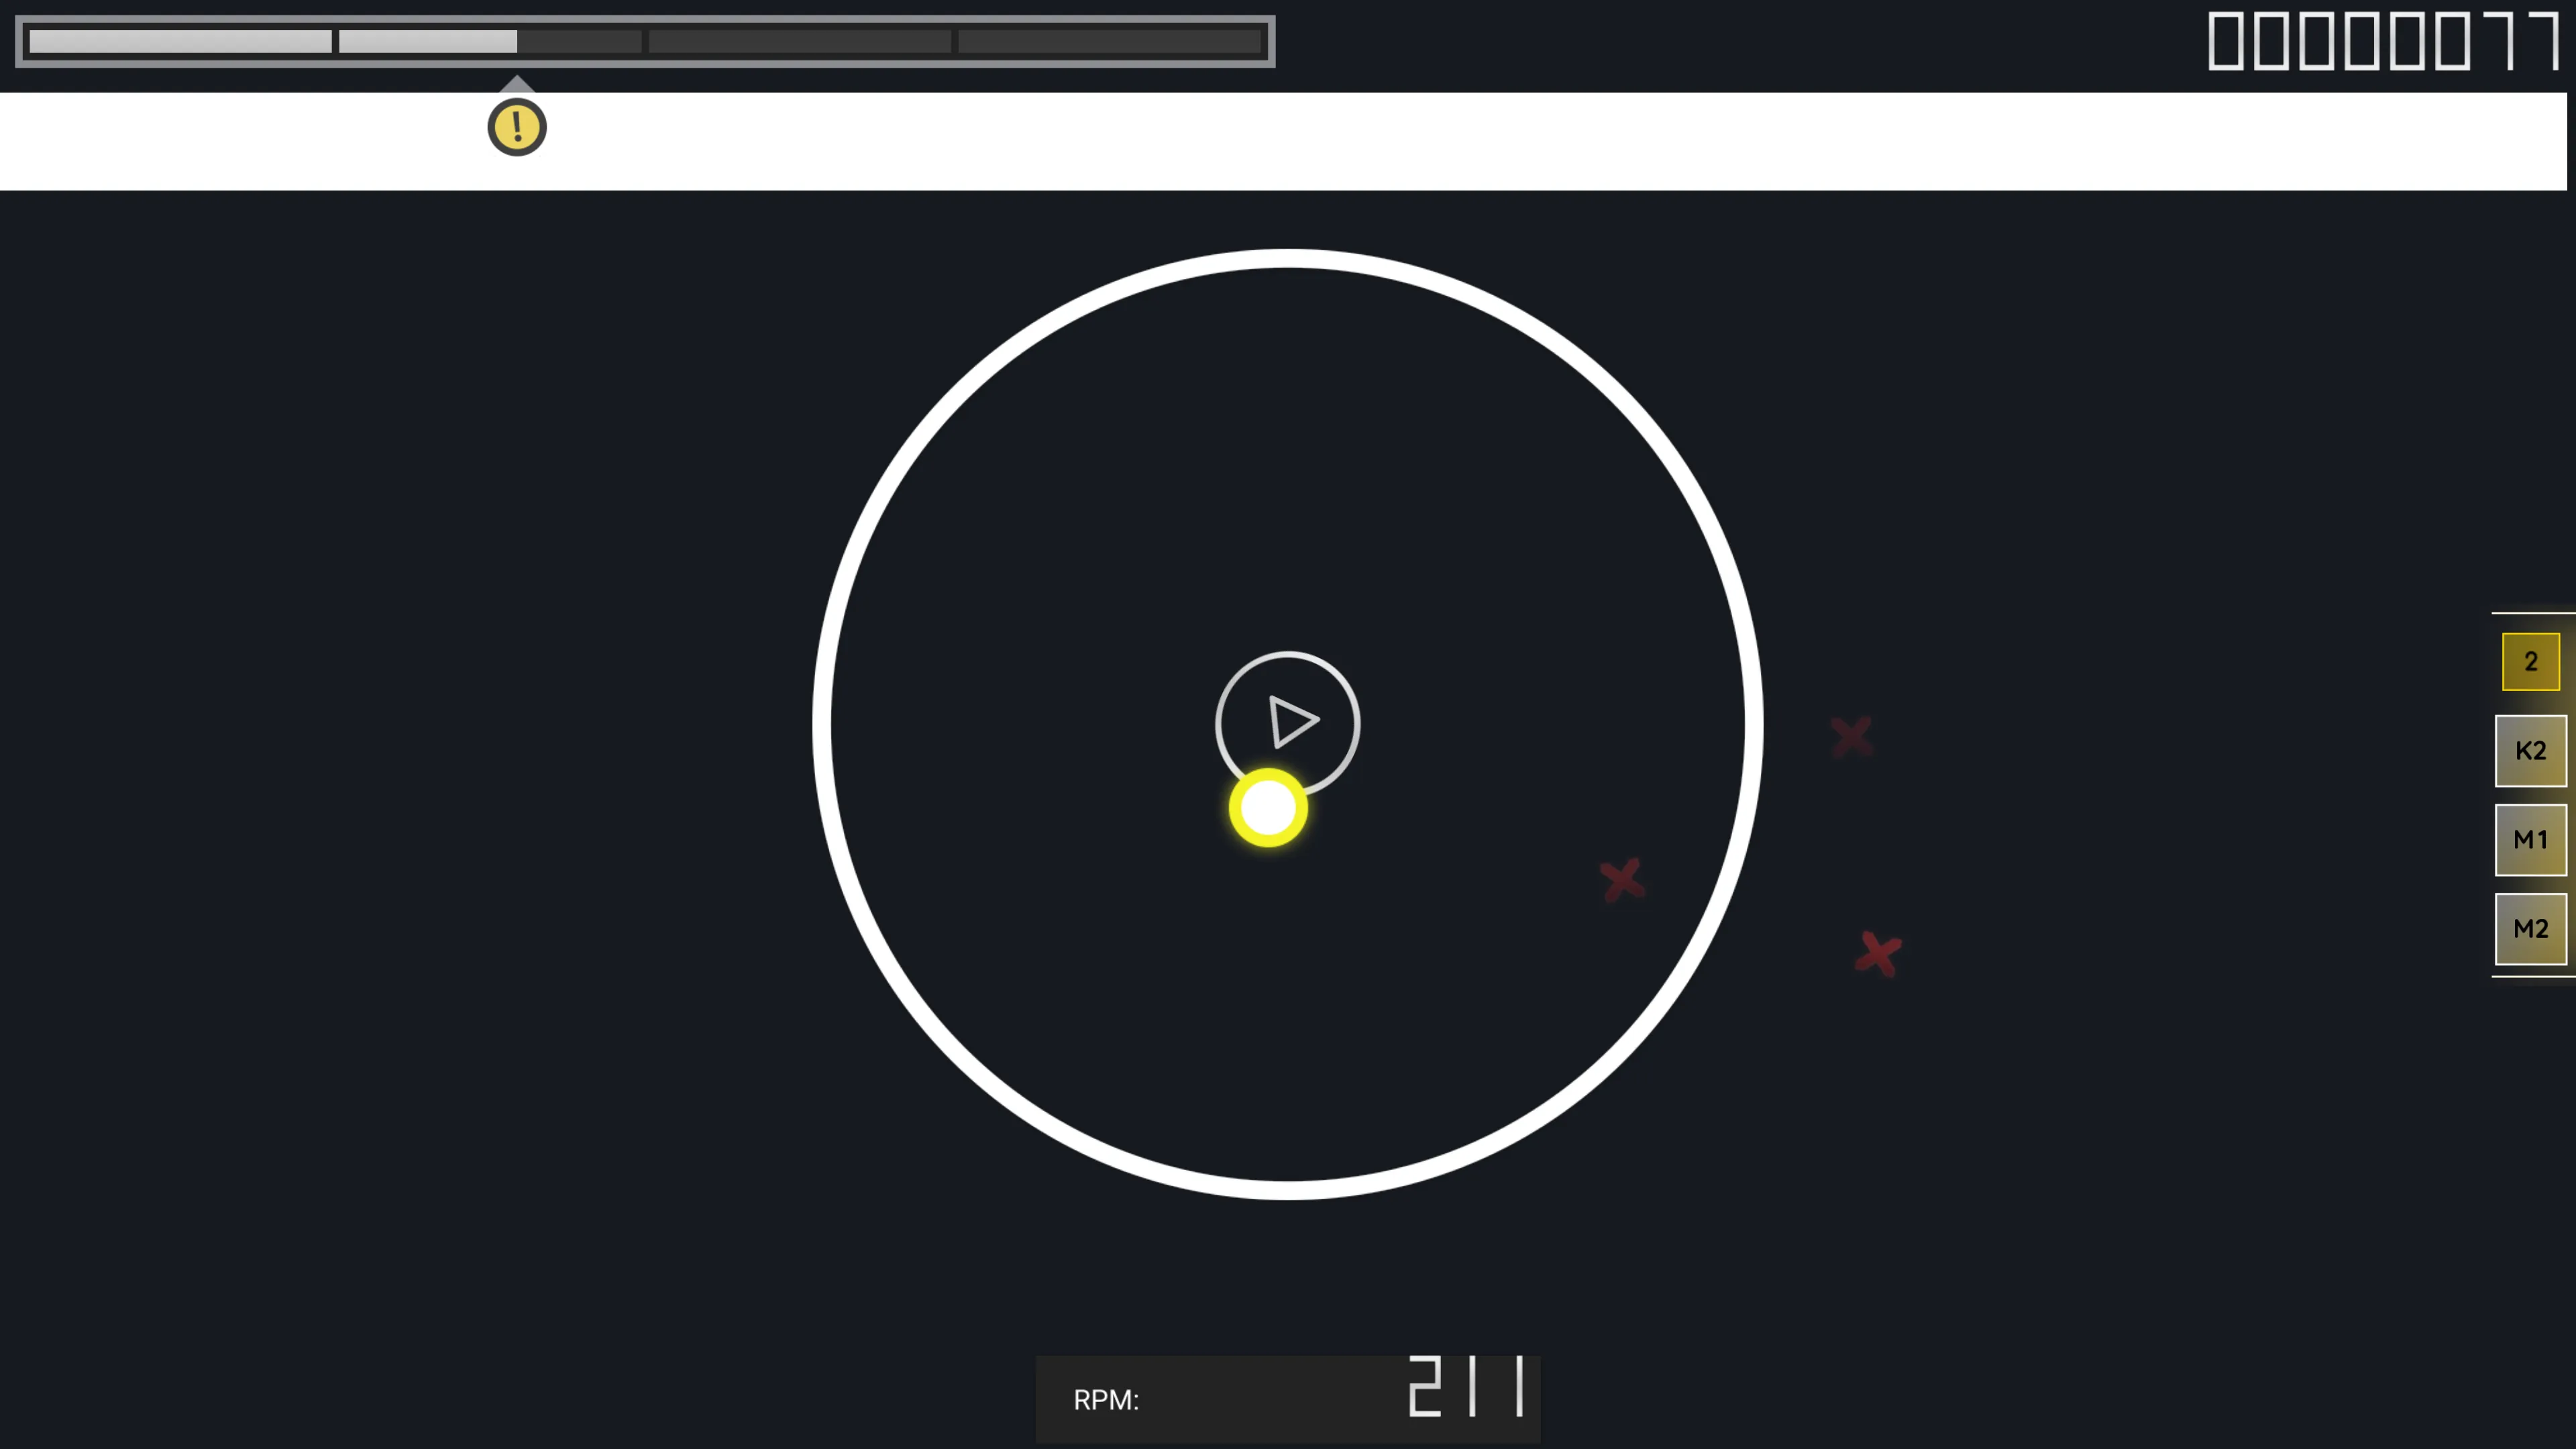Click the fourth empty progress bar segment
Screen dimensions: 2576x1449
(x=799, y=41)
